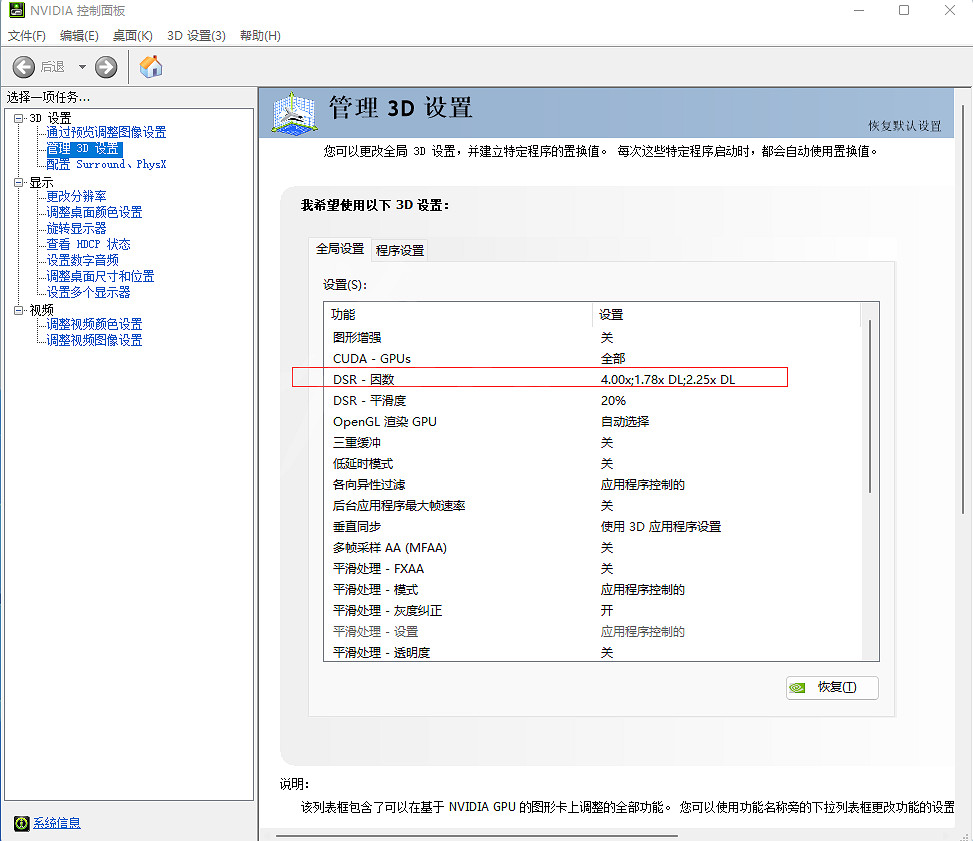Select the DSR - 平滑度 setting row

pyautogui.click(x=367, y=400)
